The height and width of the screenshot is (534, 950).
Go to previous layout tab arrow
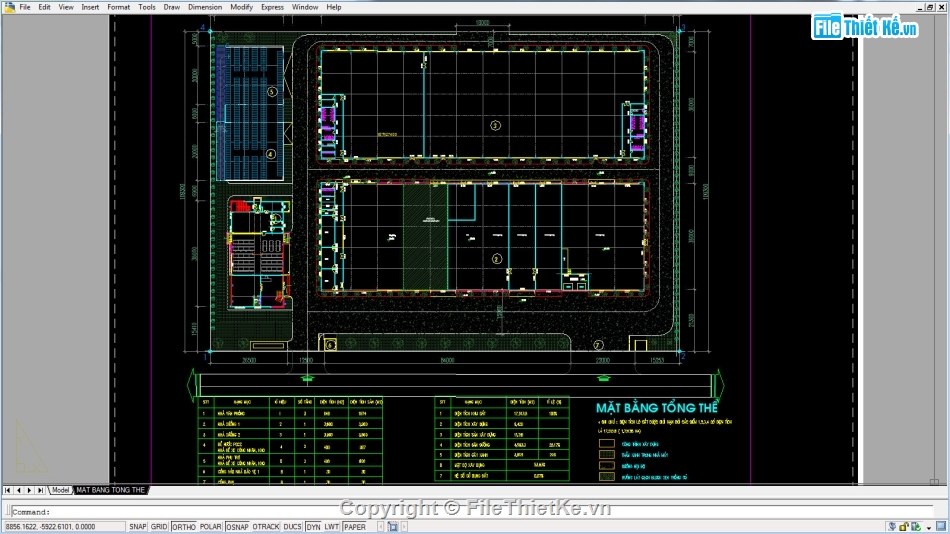pyautogui.click(x=18, y=490)
